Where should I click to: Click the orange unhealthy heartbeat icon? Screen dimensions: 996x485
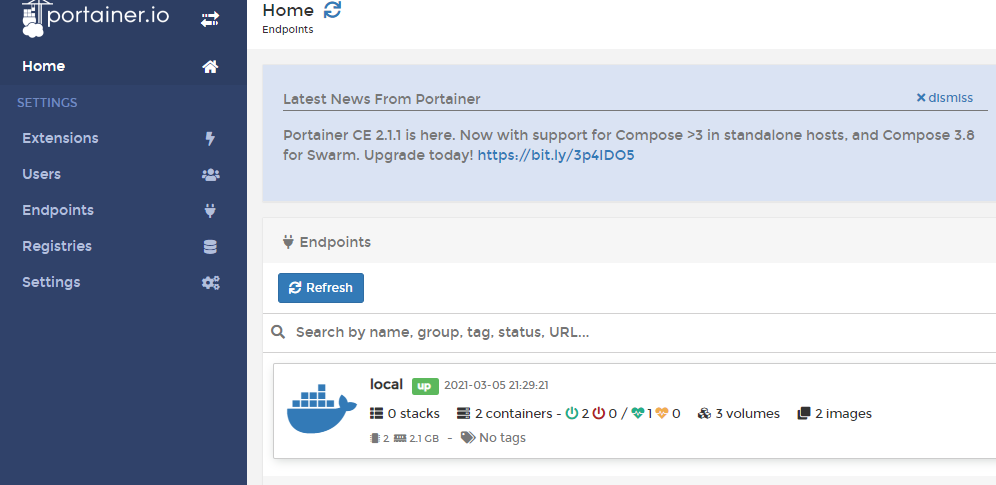tap(662, 413)
